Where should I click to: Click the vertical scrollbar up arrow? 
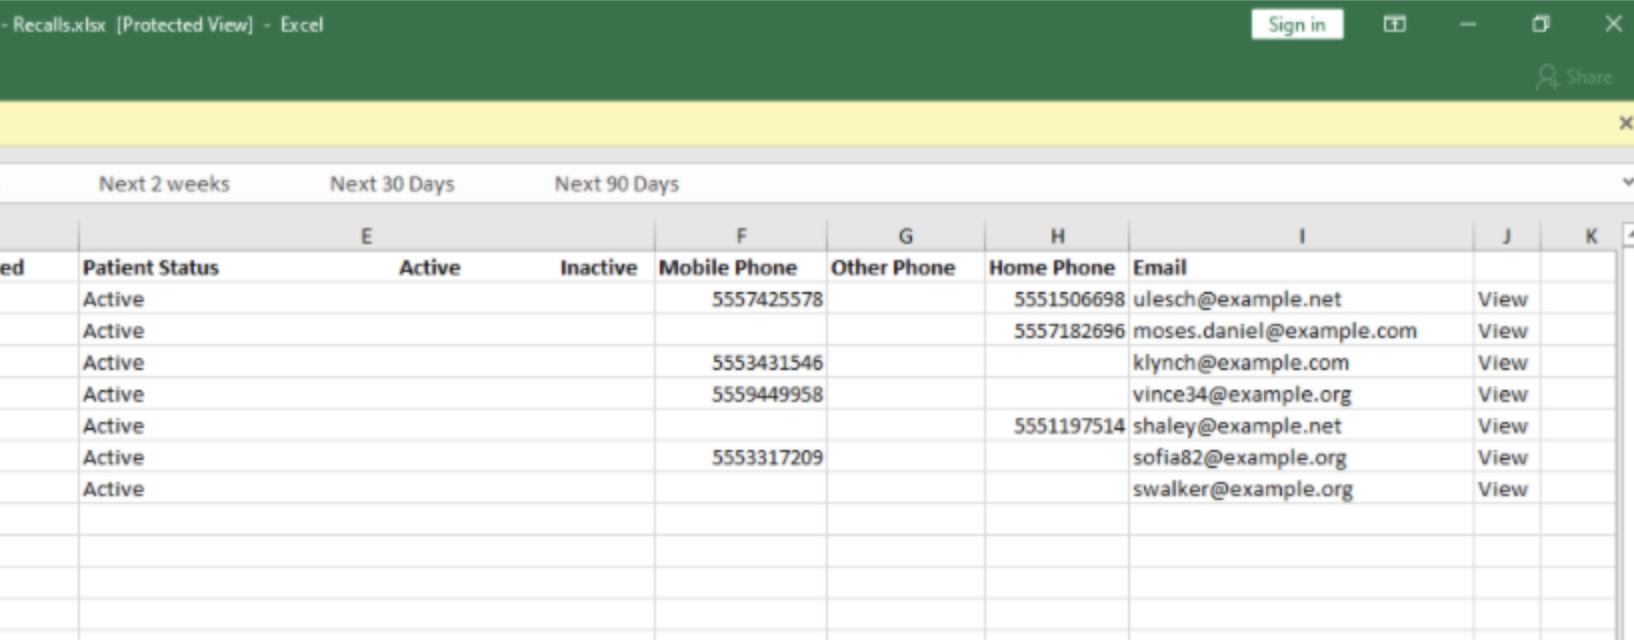click(1627, 236)
